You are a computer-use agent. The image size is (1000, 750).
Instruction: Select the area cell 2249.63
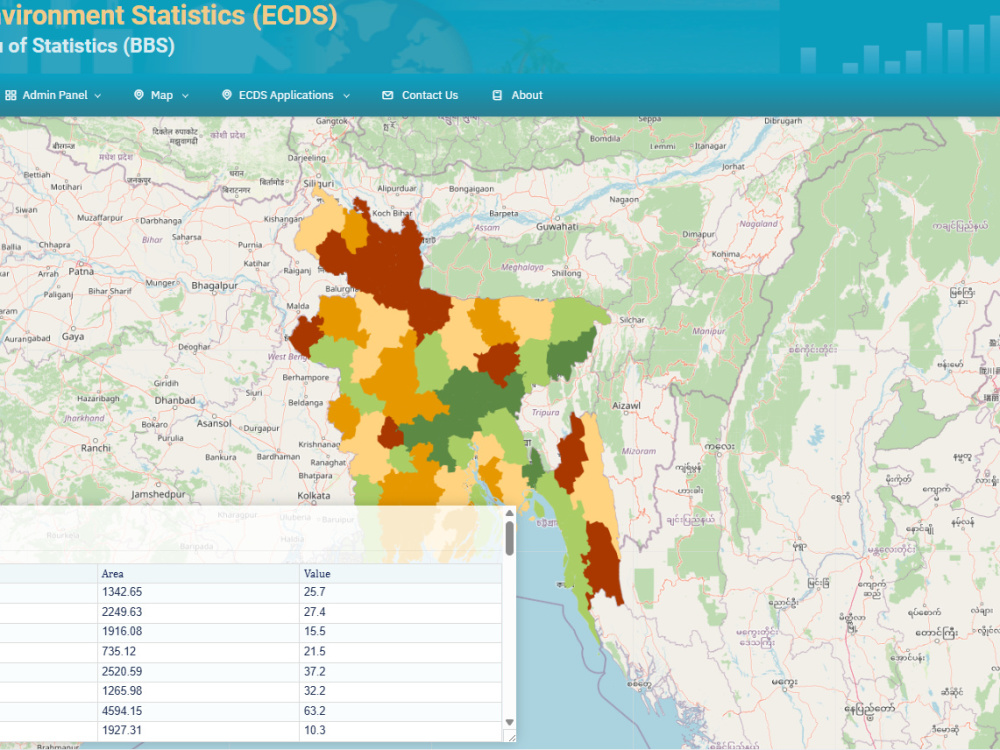[x=198, y=612]
